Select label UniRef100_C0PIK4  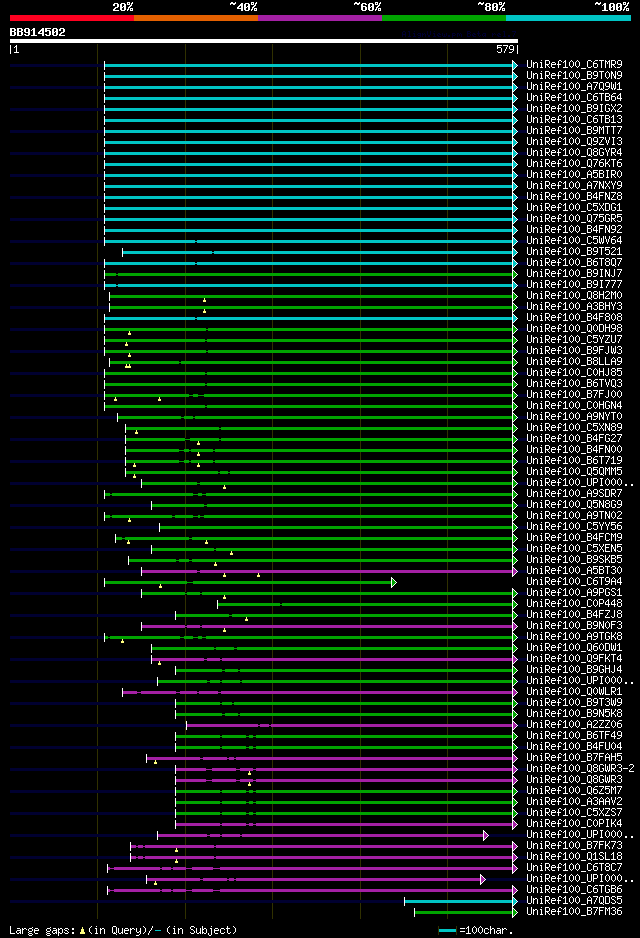[x=574, y=823]
